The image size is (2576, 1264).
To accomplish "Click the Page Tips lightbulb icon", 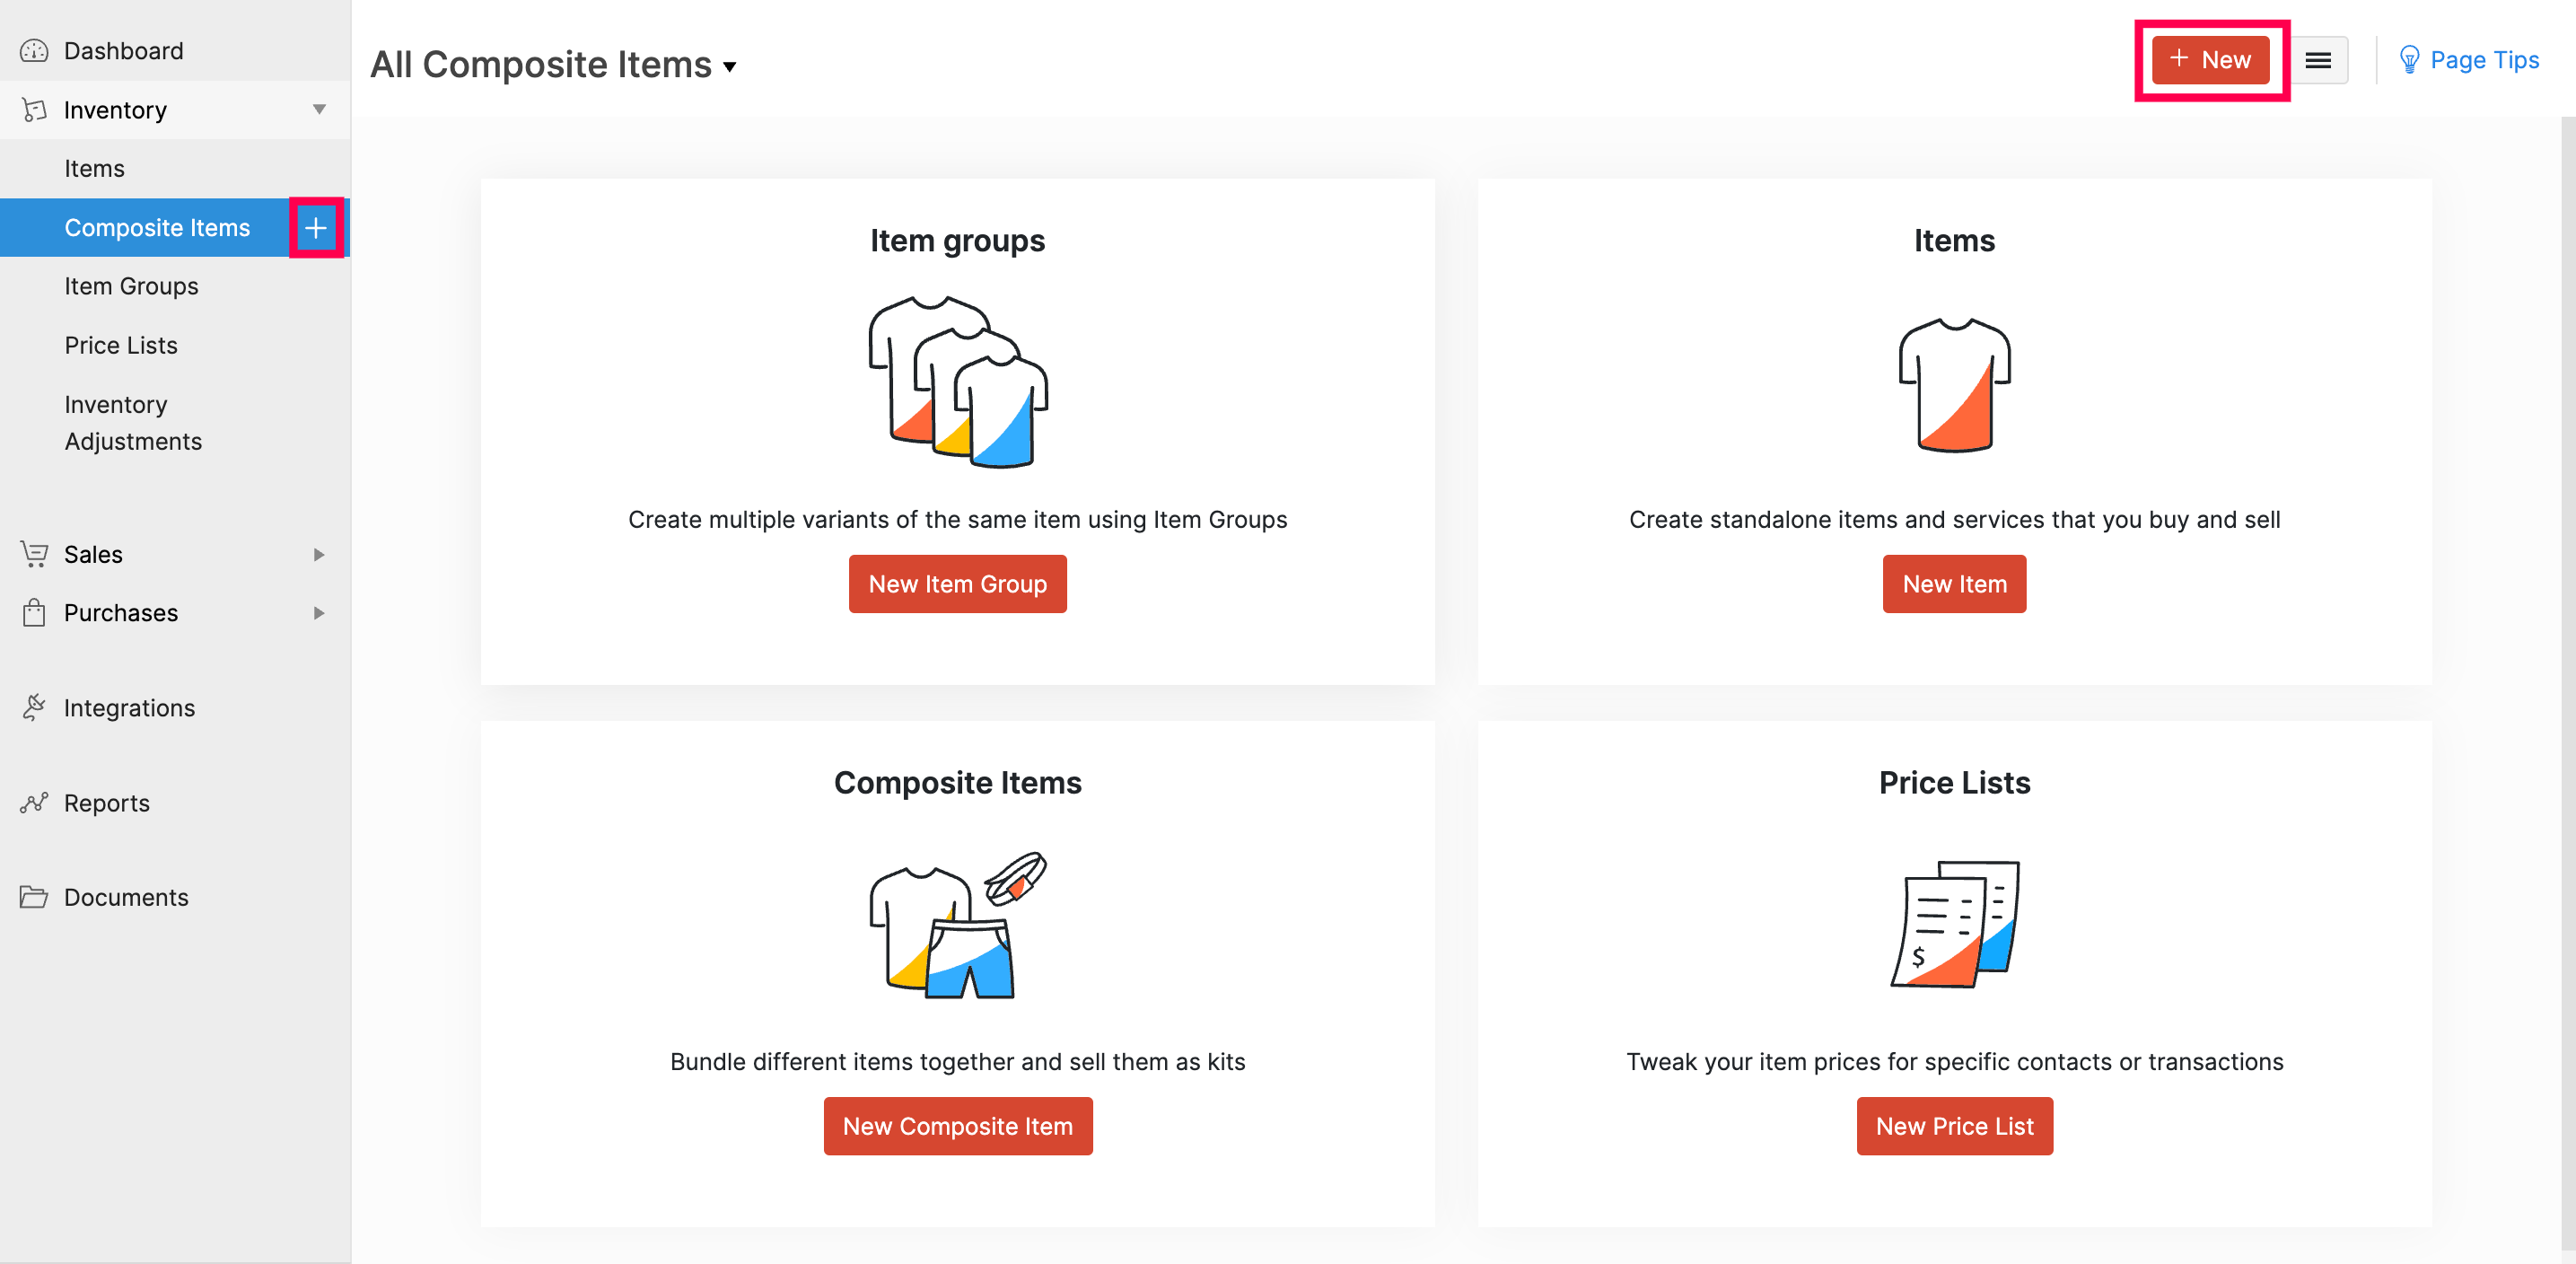I will [2409, 60].
